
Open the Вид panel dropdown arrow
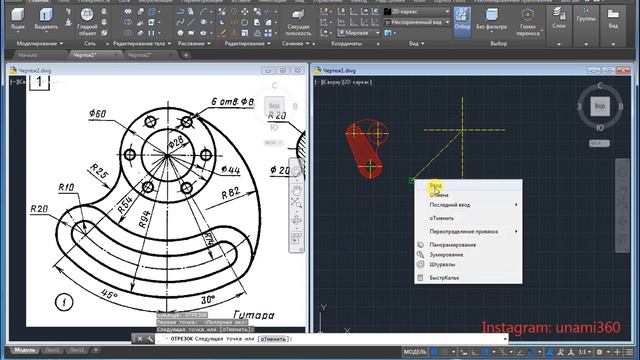[422, 43]
